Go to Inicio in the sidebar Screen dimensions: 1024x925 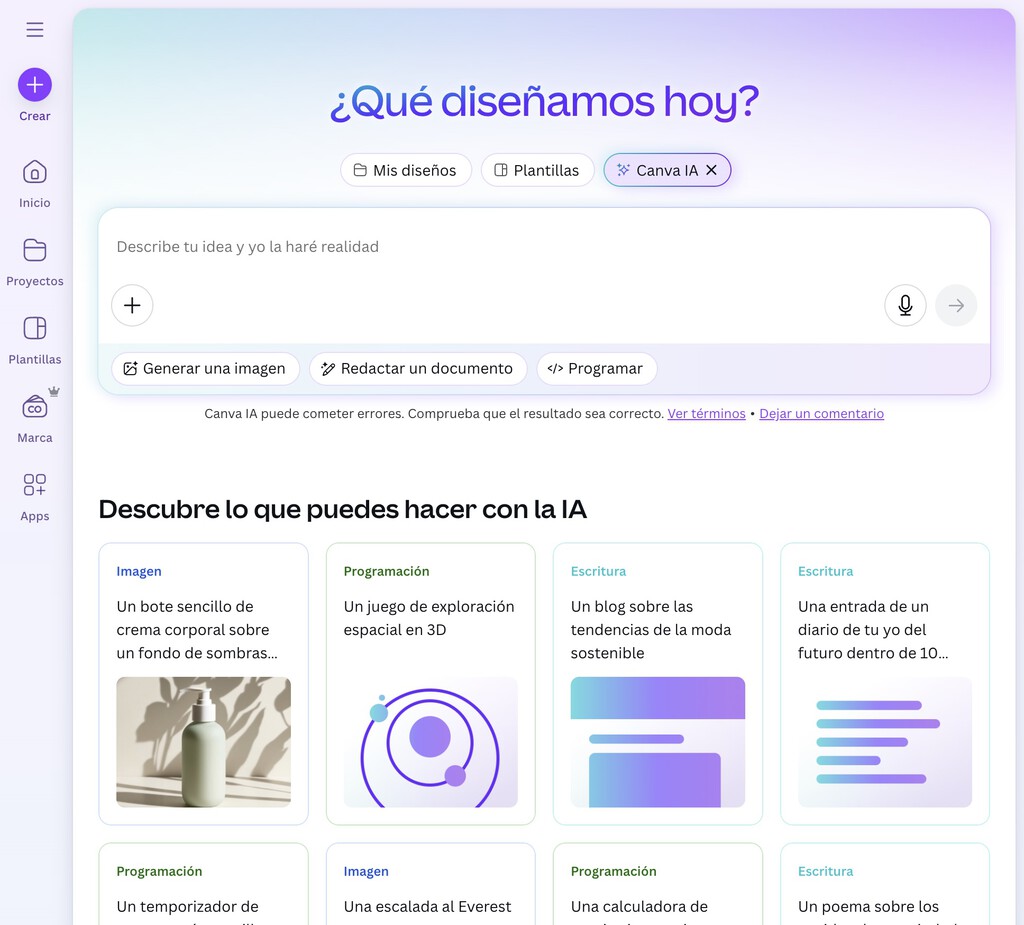click(x=35, y=172)
